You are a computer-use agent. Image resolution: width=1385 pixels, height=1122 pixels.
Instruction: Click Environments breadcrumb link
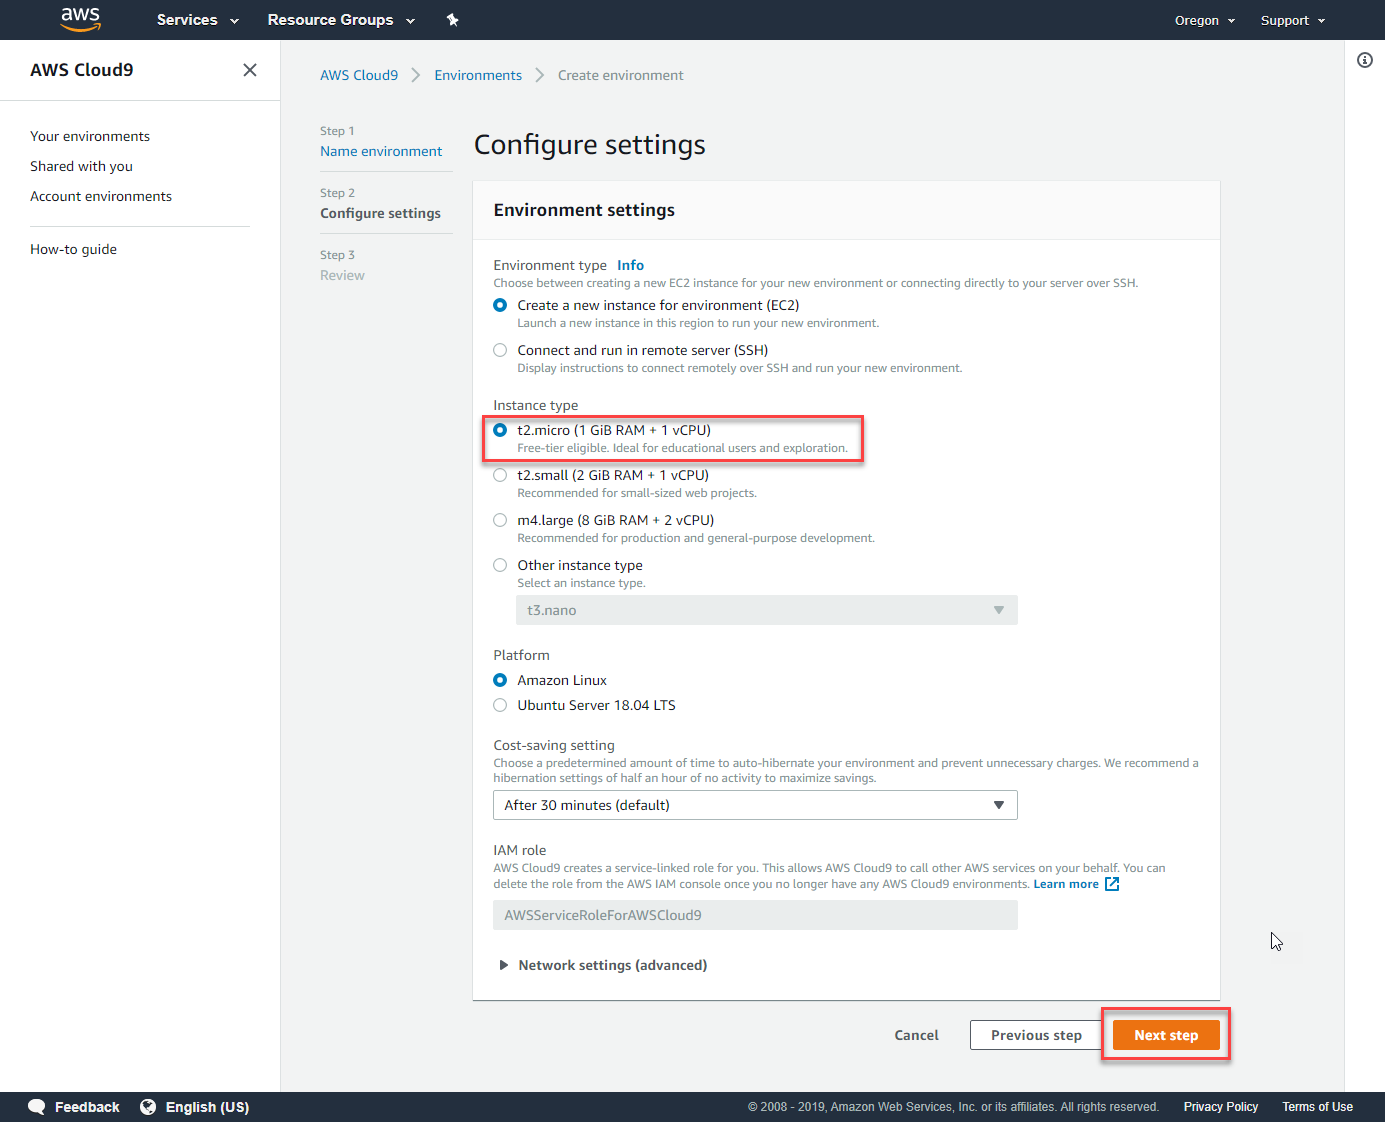pyautogui.click(x=478, y=75)
